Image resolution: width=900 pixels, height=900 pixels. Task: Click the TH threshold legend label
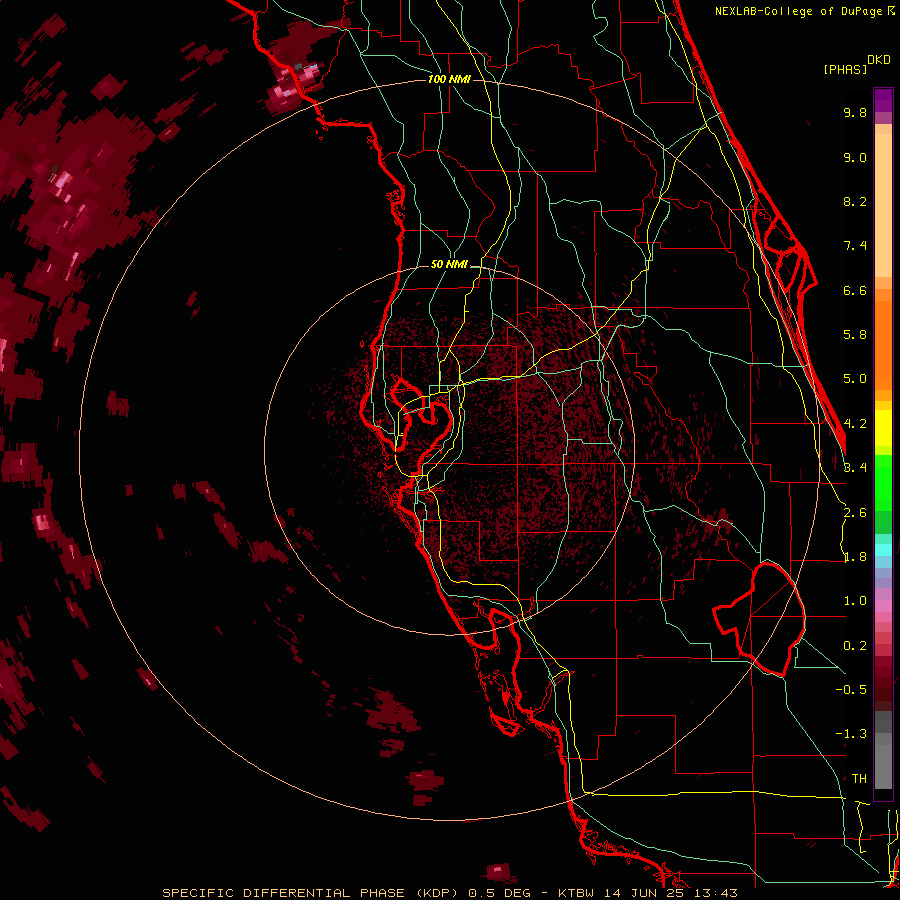(859, 779)
